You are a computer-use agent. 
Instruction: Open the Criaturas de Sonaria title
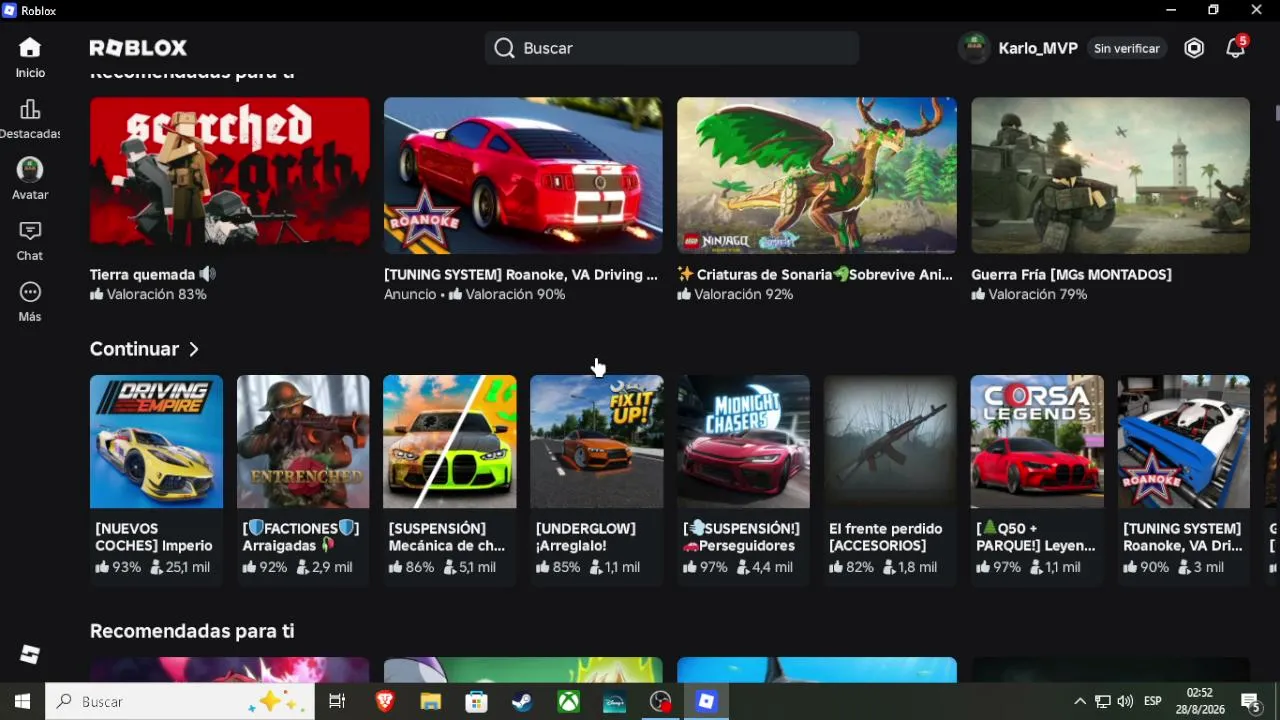[x=815, y=274]
